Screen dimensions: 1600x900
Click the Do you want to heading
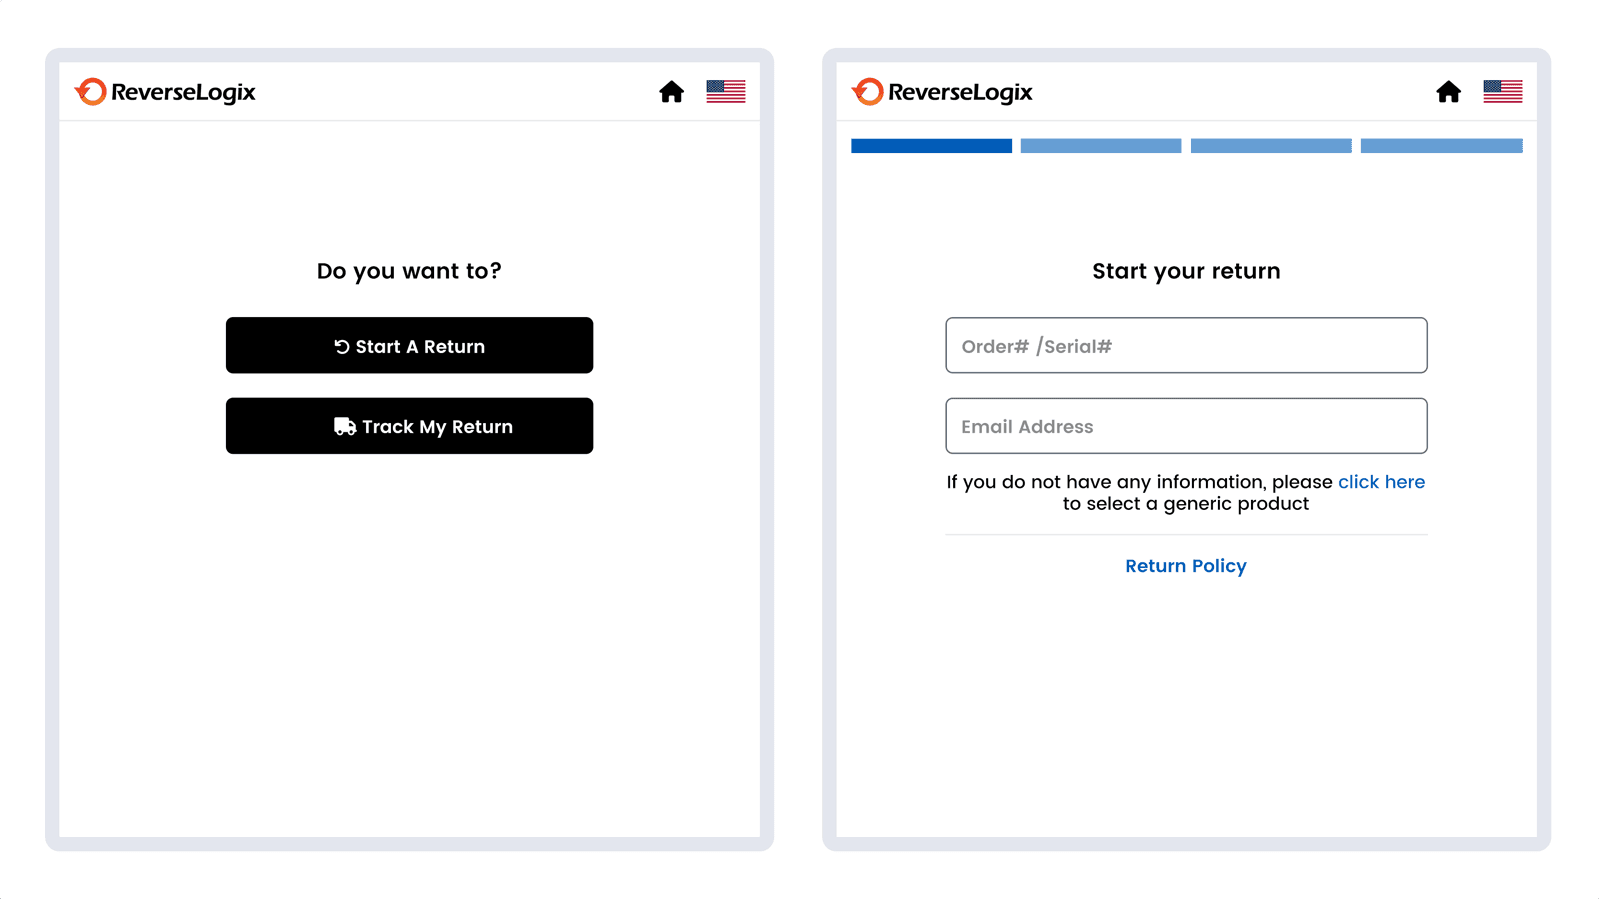point(409,270)
